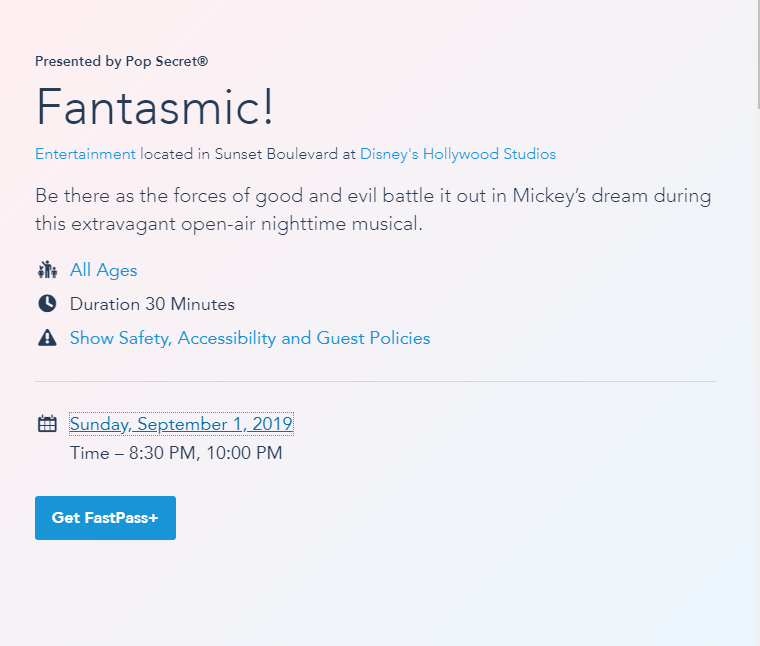Viewport: 760px width, 646px height.
Task: Click the warning triangle icon
Action: pos(47,338)
